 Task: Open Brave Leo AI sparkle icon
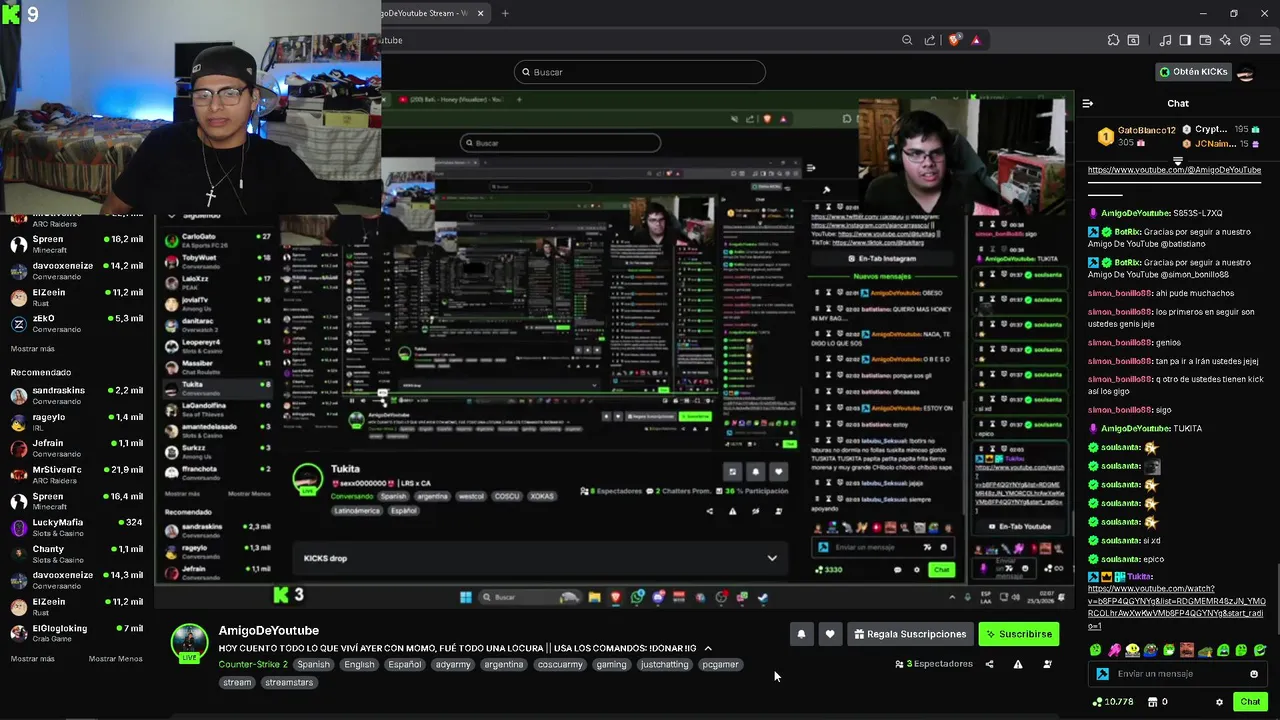pos(1225,40)
